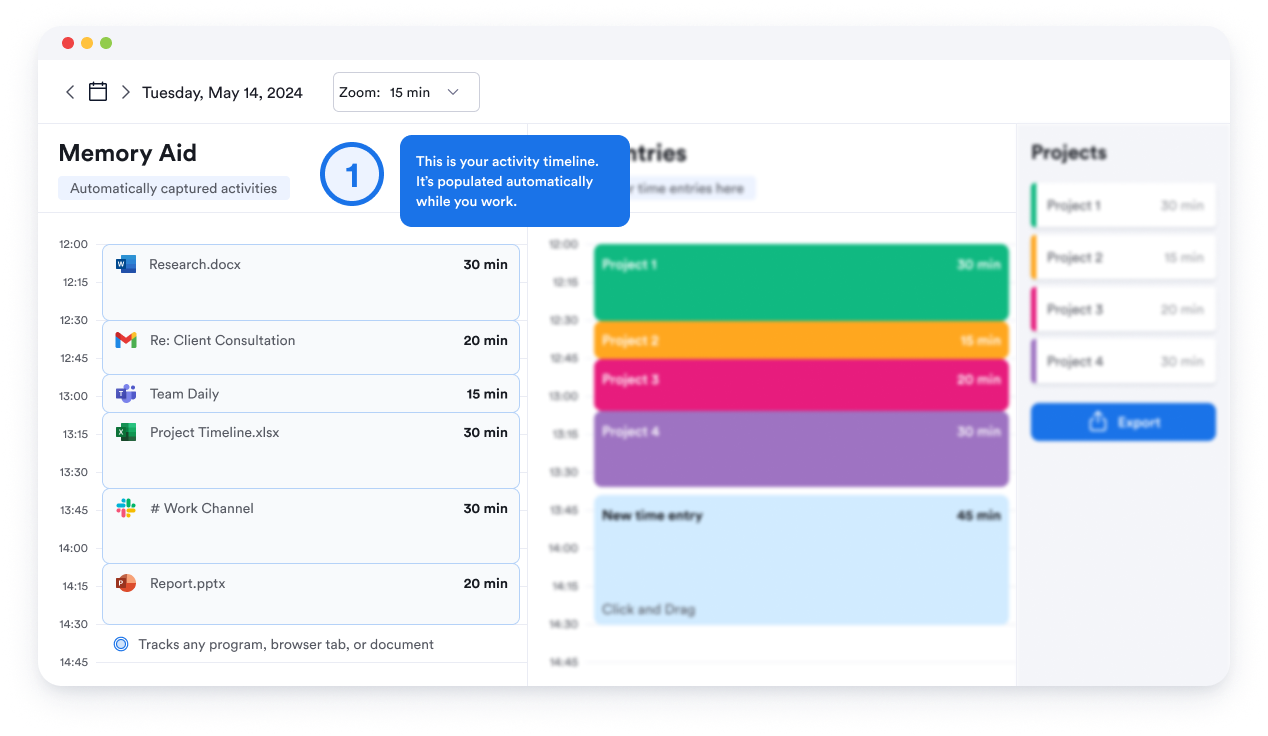
Task: Select the purple Project 4 time entry
Action: point(801,449)
